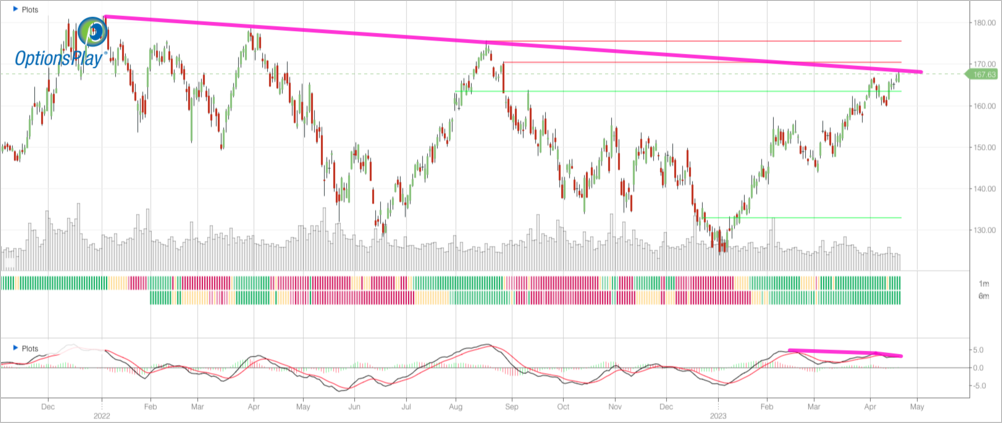Click the Jul label on time axis
The image size is (1002, 423).
click(x=405, y=405)
